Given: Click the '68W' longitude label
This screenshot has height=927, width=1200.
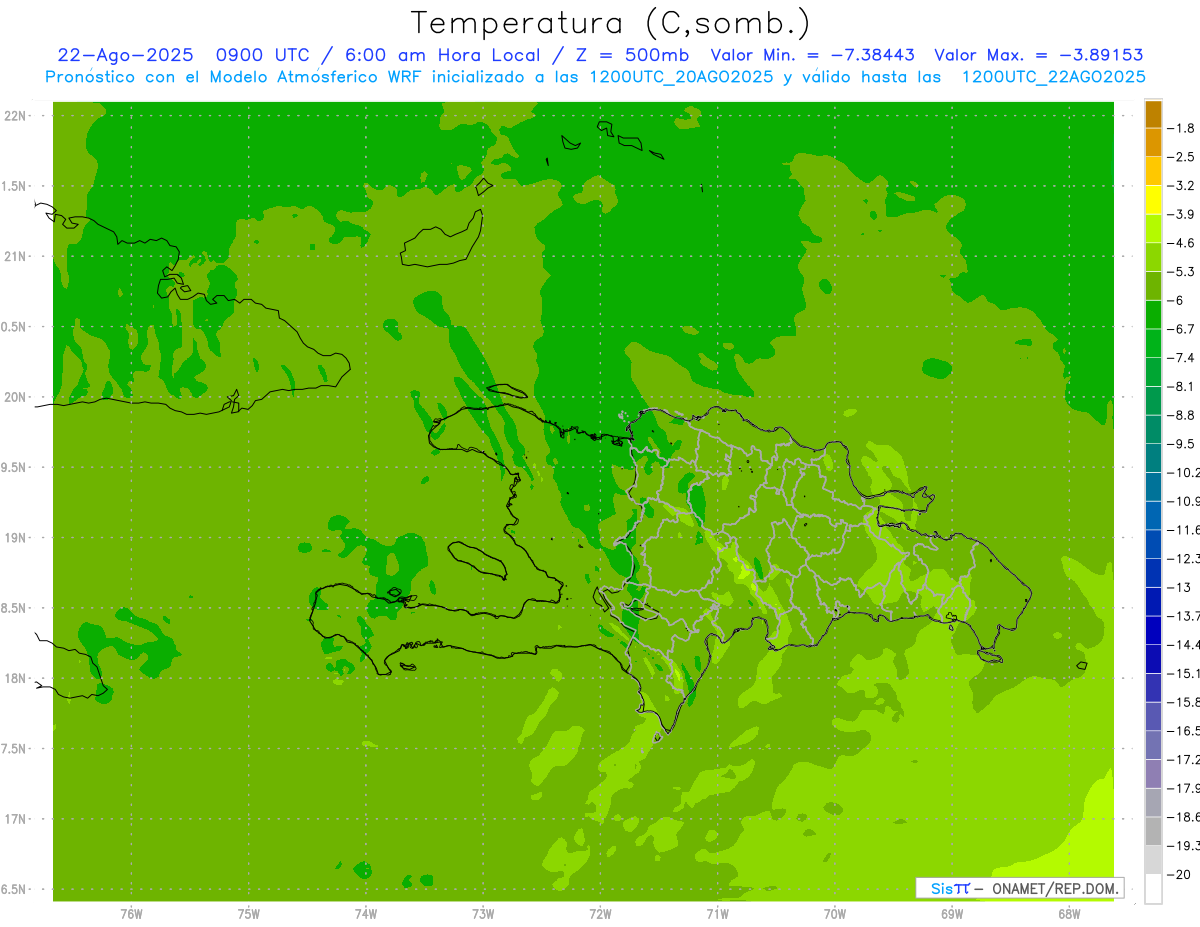Looking at the screenshot, I should [1069, 913].
